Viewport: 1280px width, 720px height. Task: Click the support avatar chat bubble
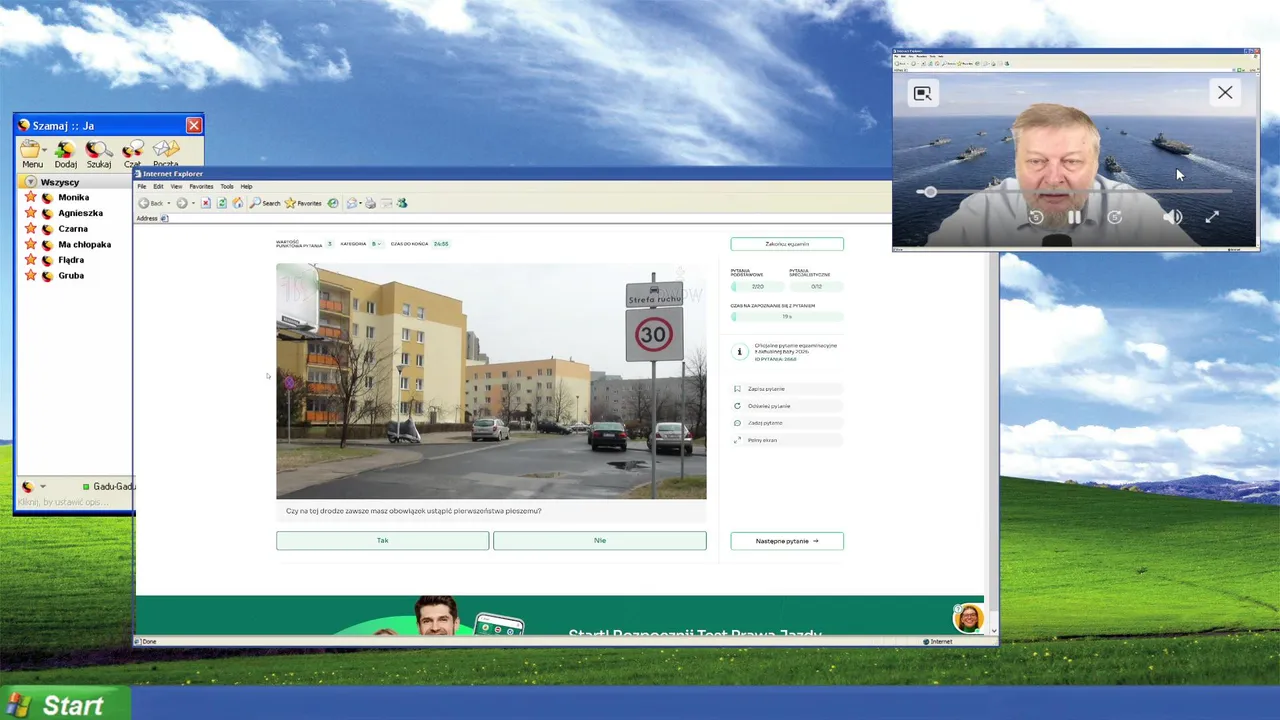[968, 618]
